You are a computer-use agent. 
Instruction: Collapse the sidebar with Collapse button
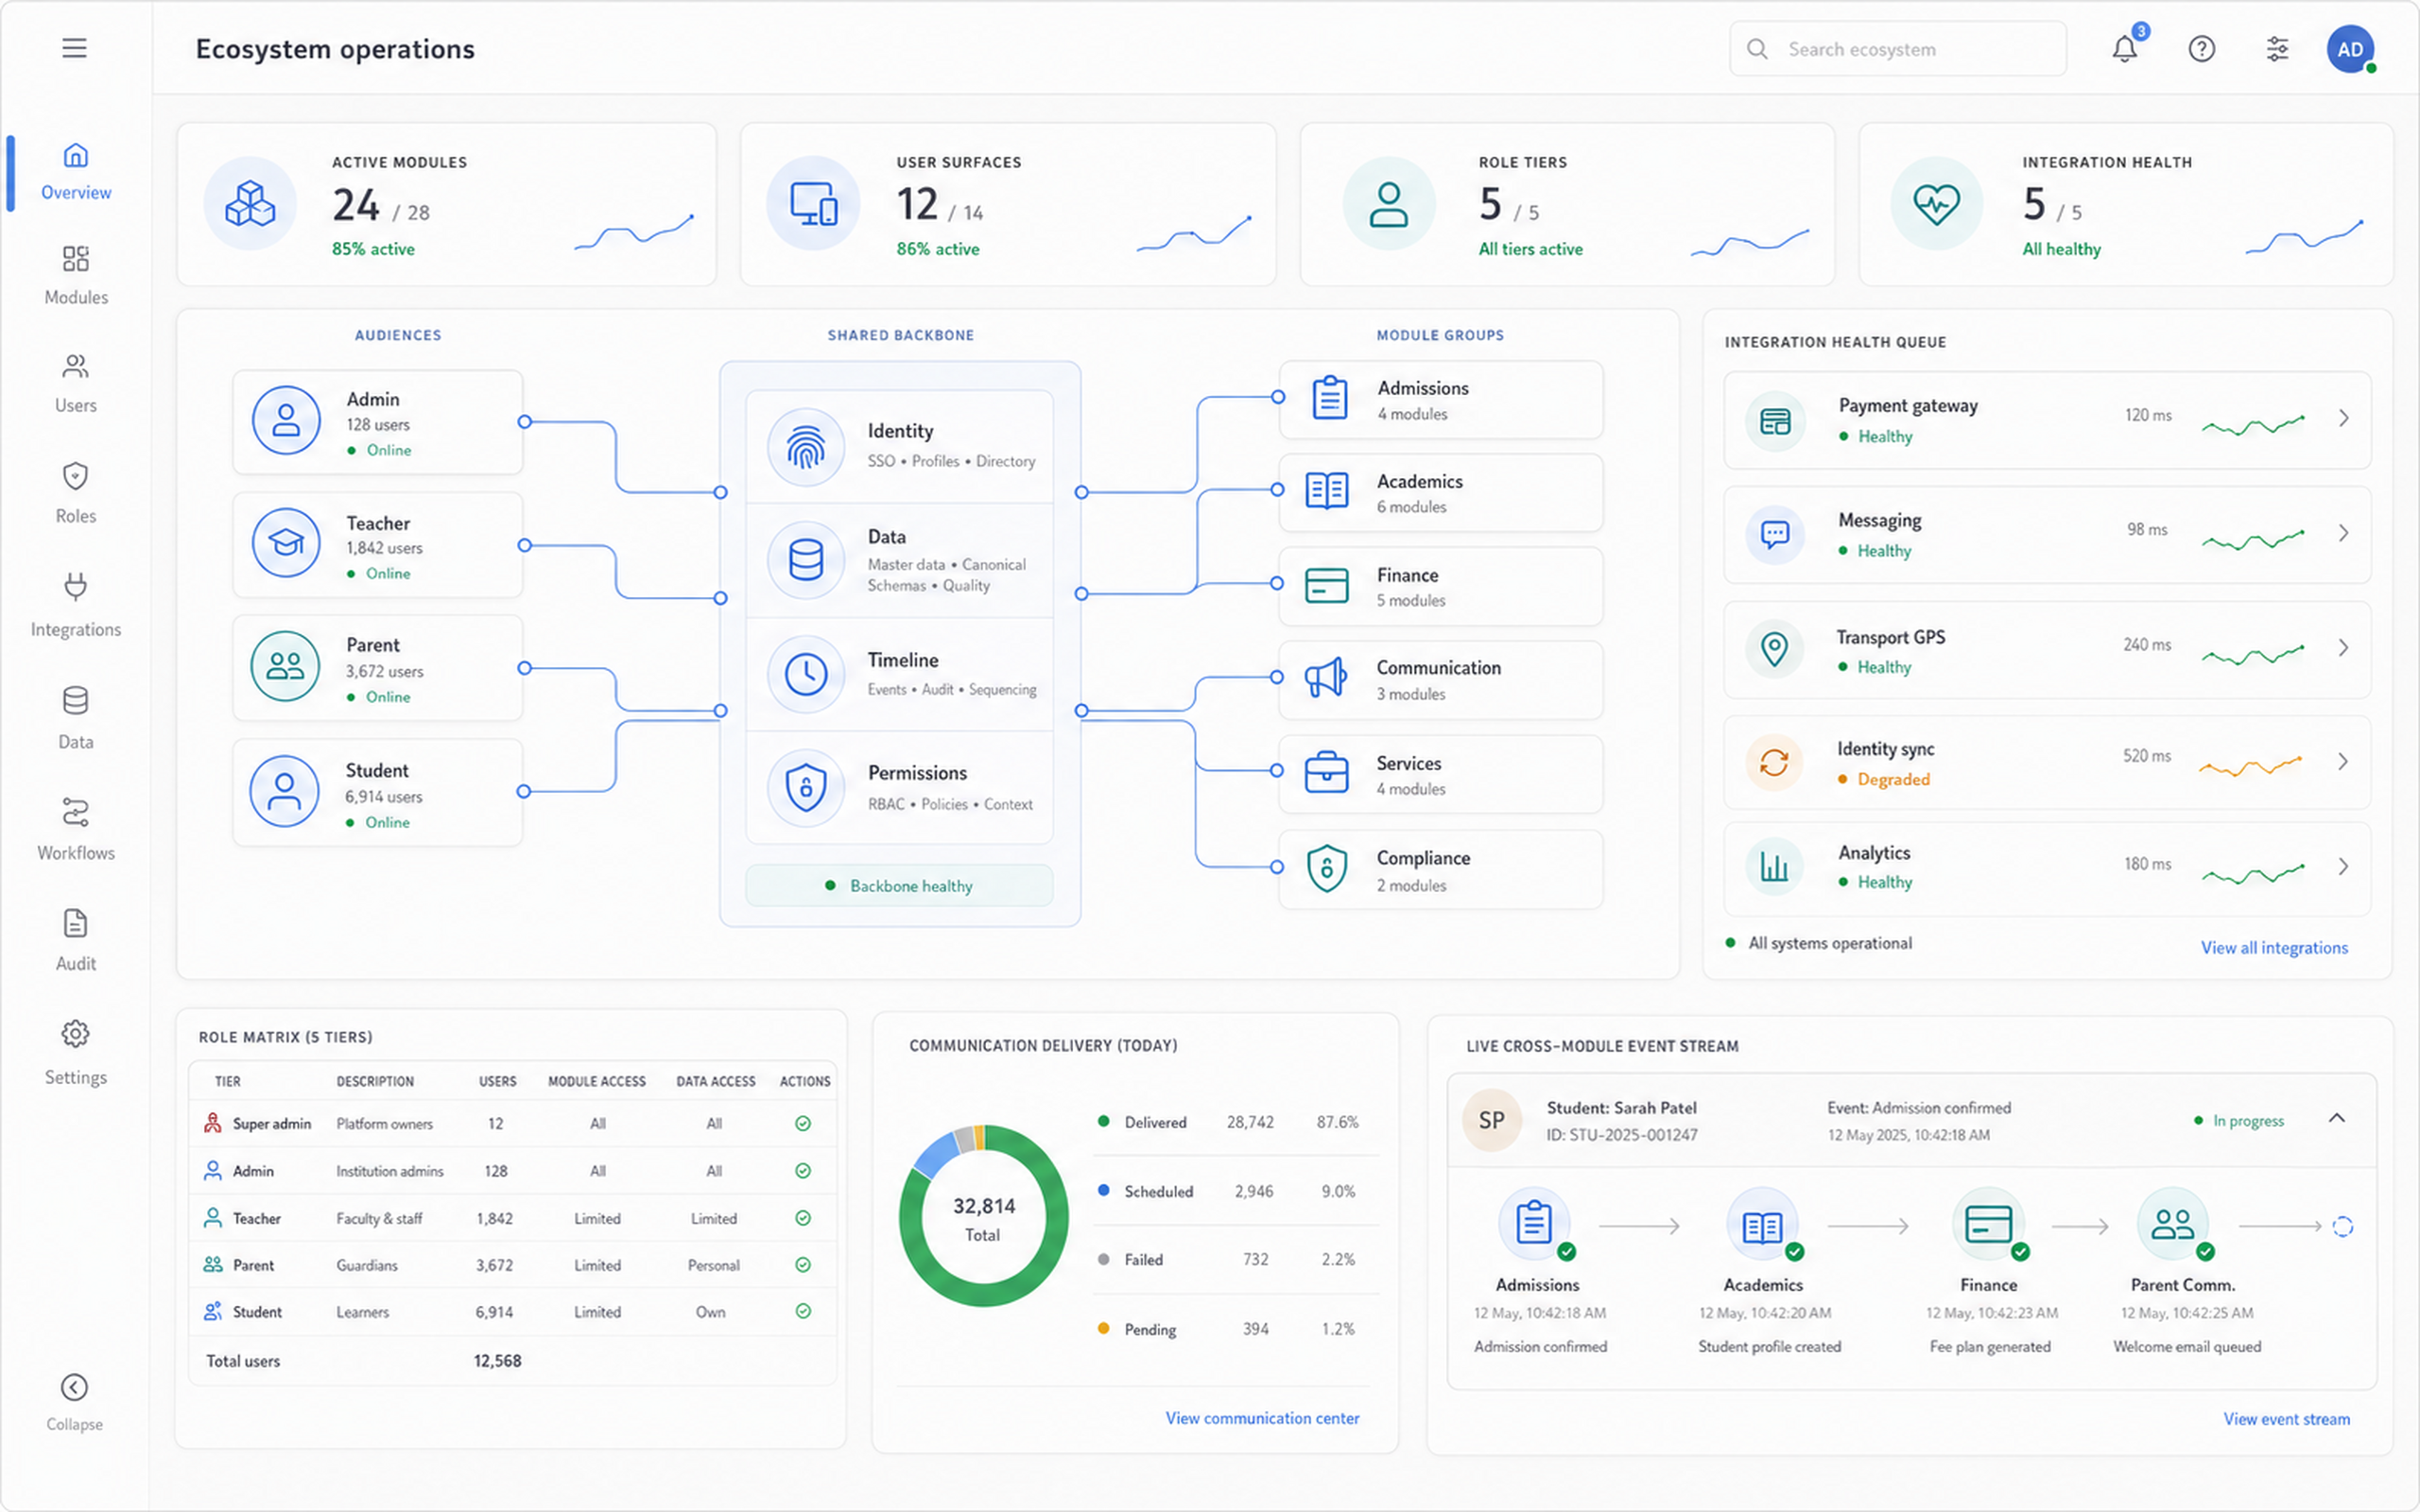tap(74, 1402)
